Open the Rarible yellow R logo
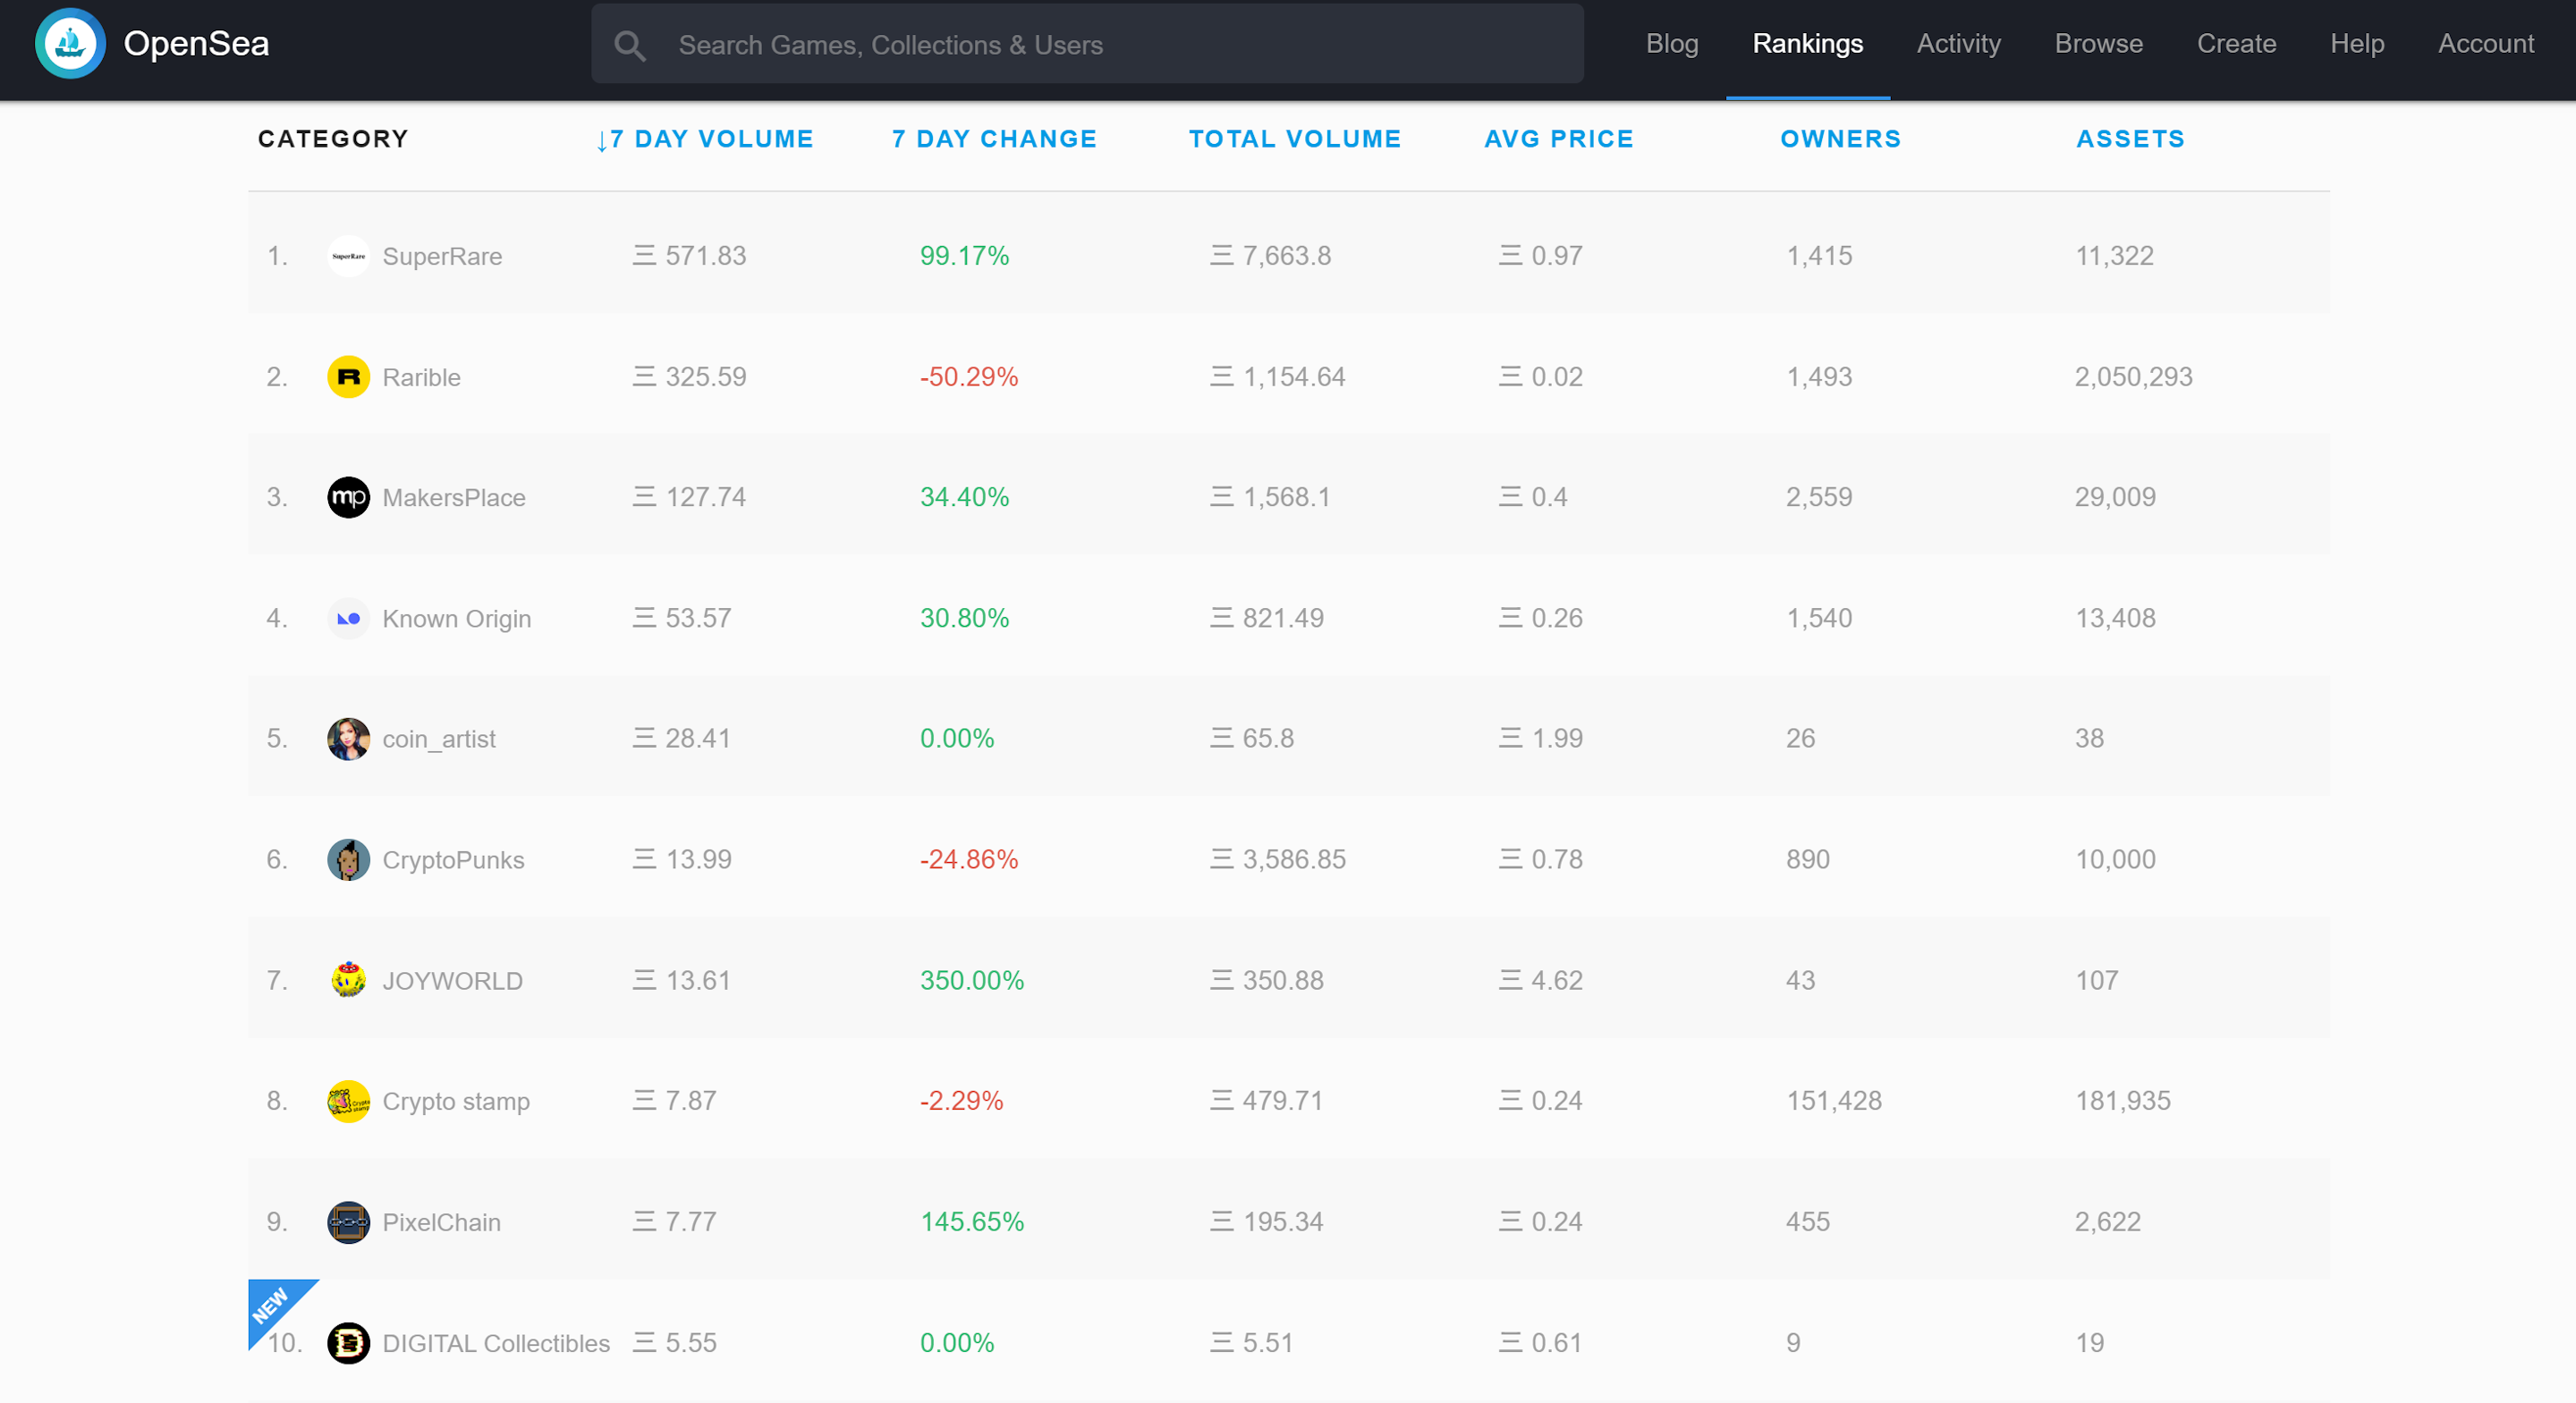Viewport: 2576px width, 1403px height. coord(348,377)
